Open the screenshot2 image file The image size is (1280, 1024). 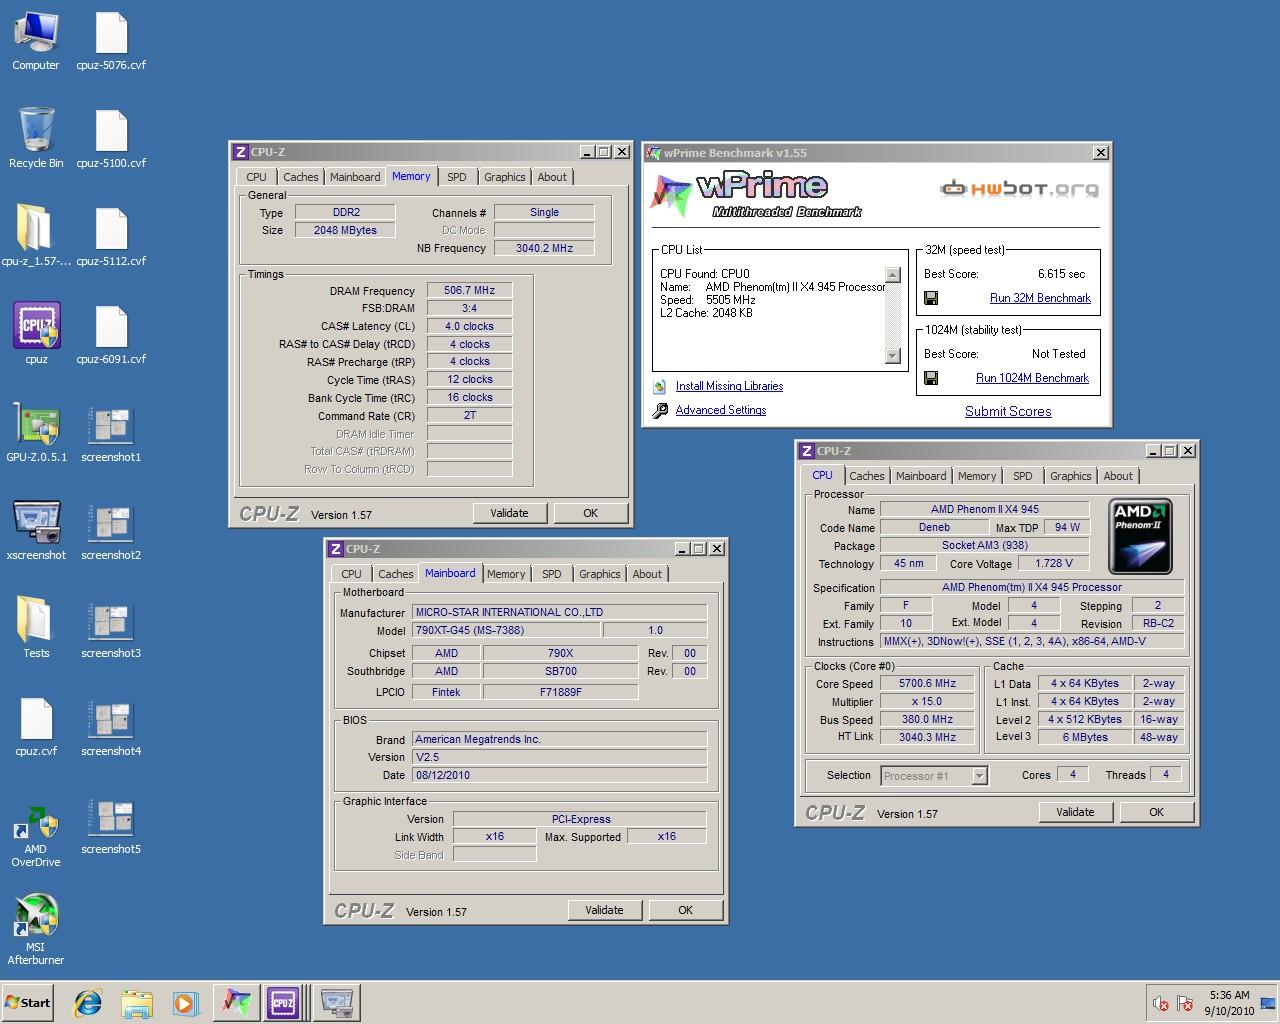111,530
